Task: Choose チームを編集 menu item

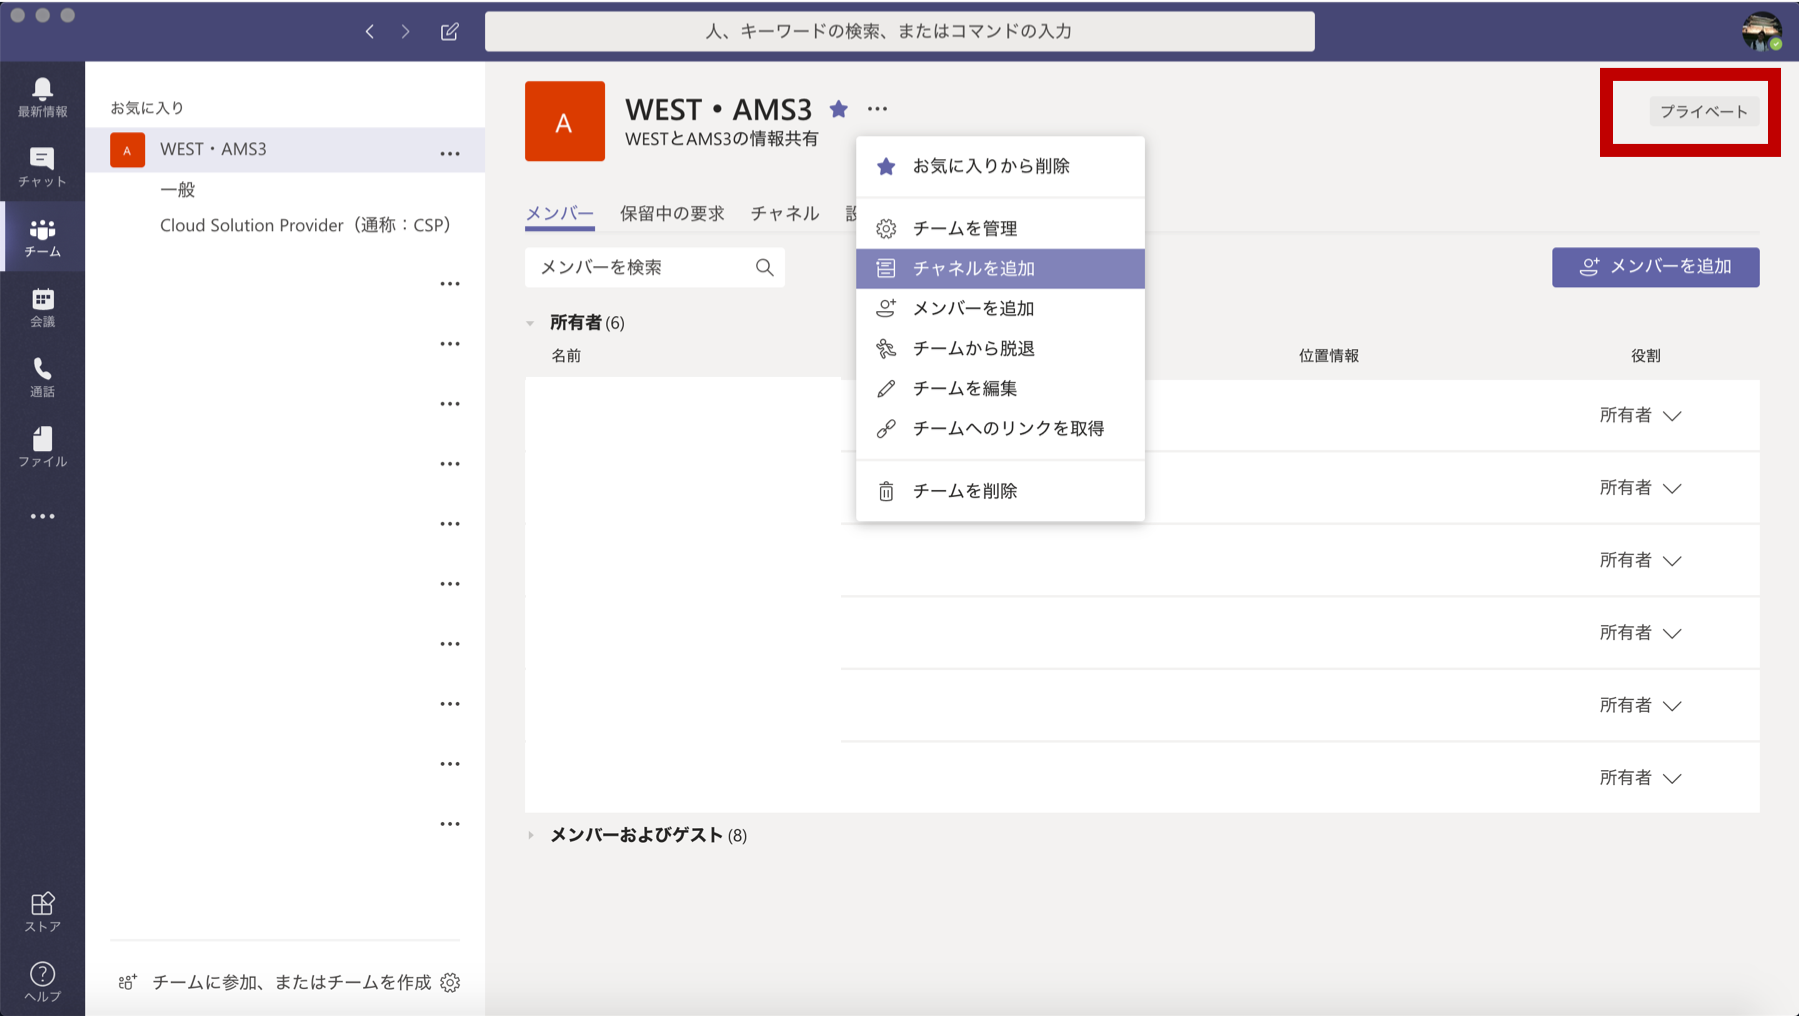Action: tap(1000, 388)
